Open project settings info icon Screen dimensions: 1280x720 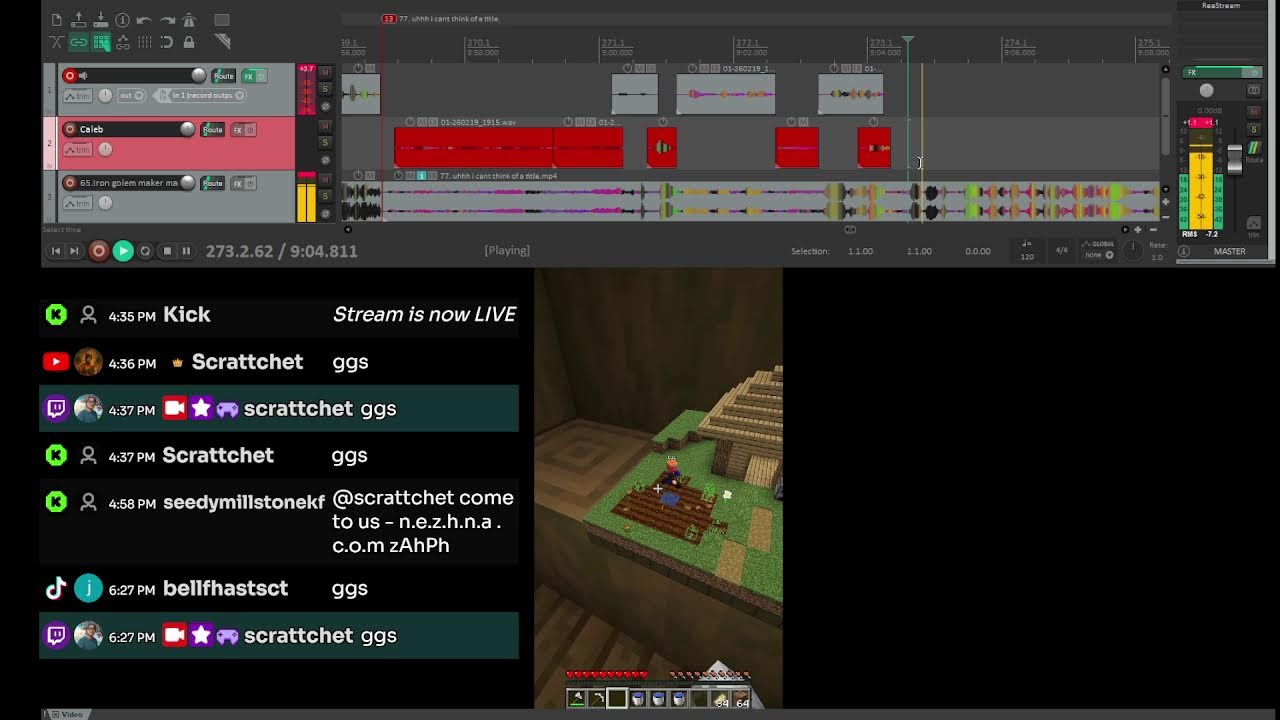tap(122, 20)
